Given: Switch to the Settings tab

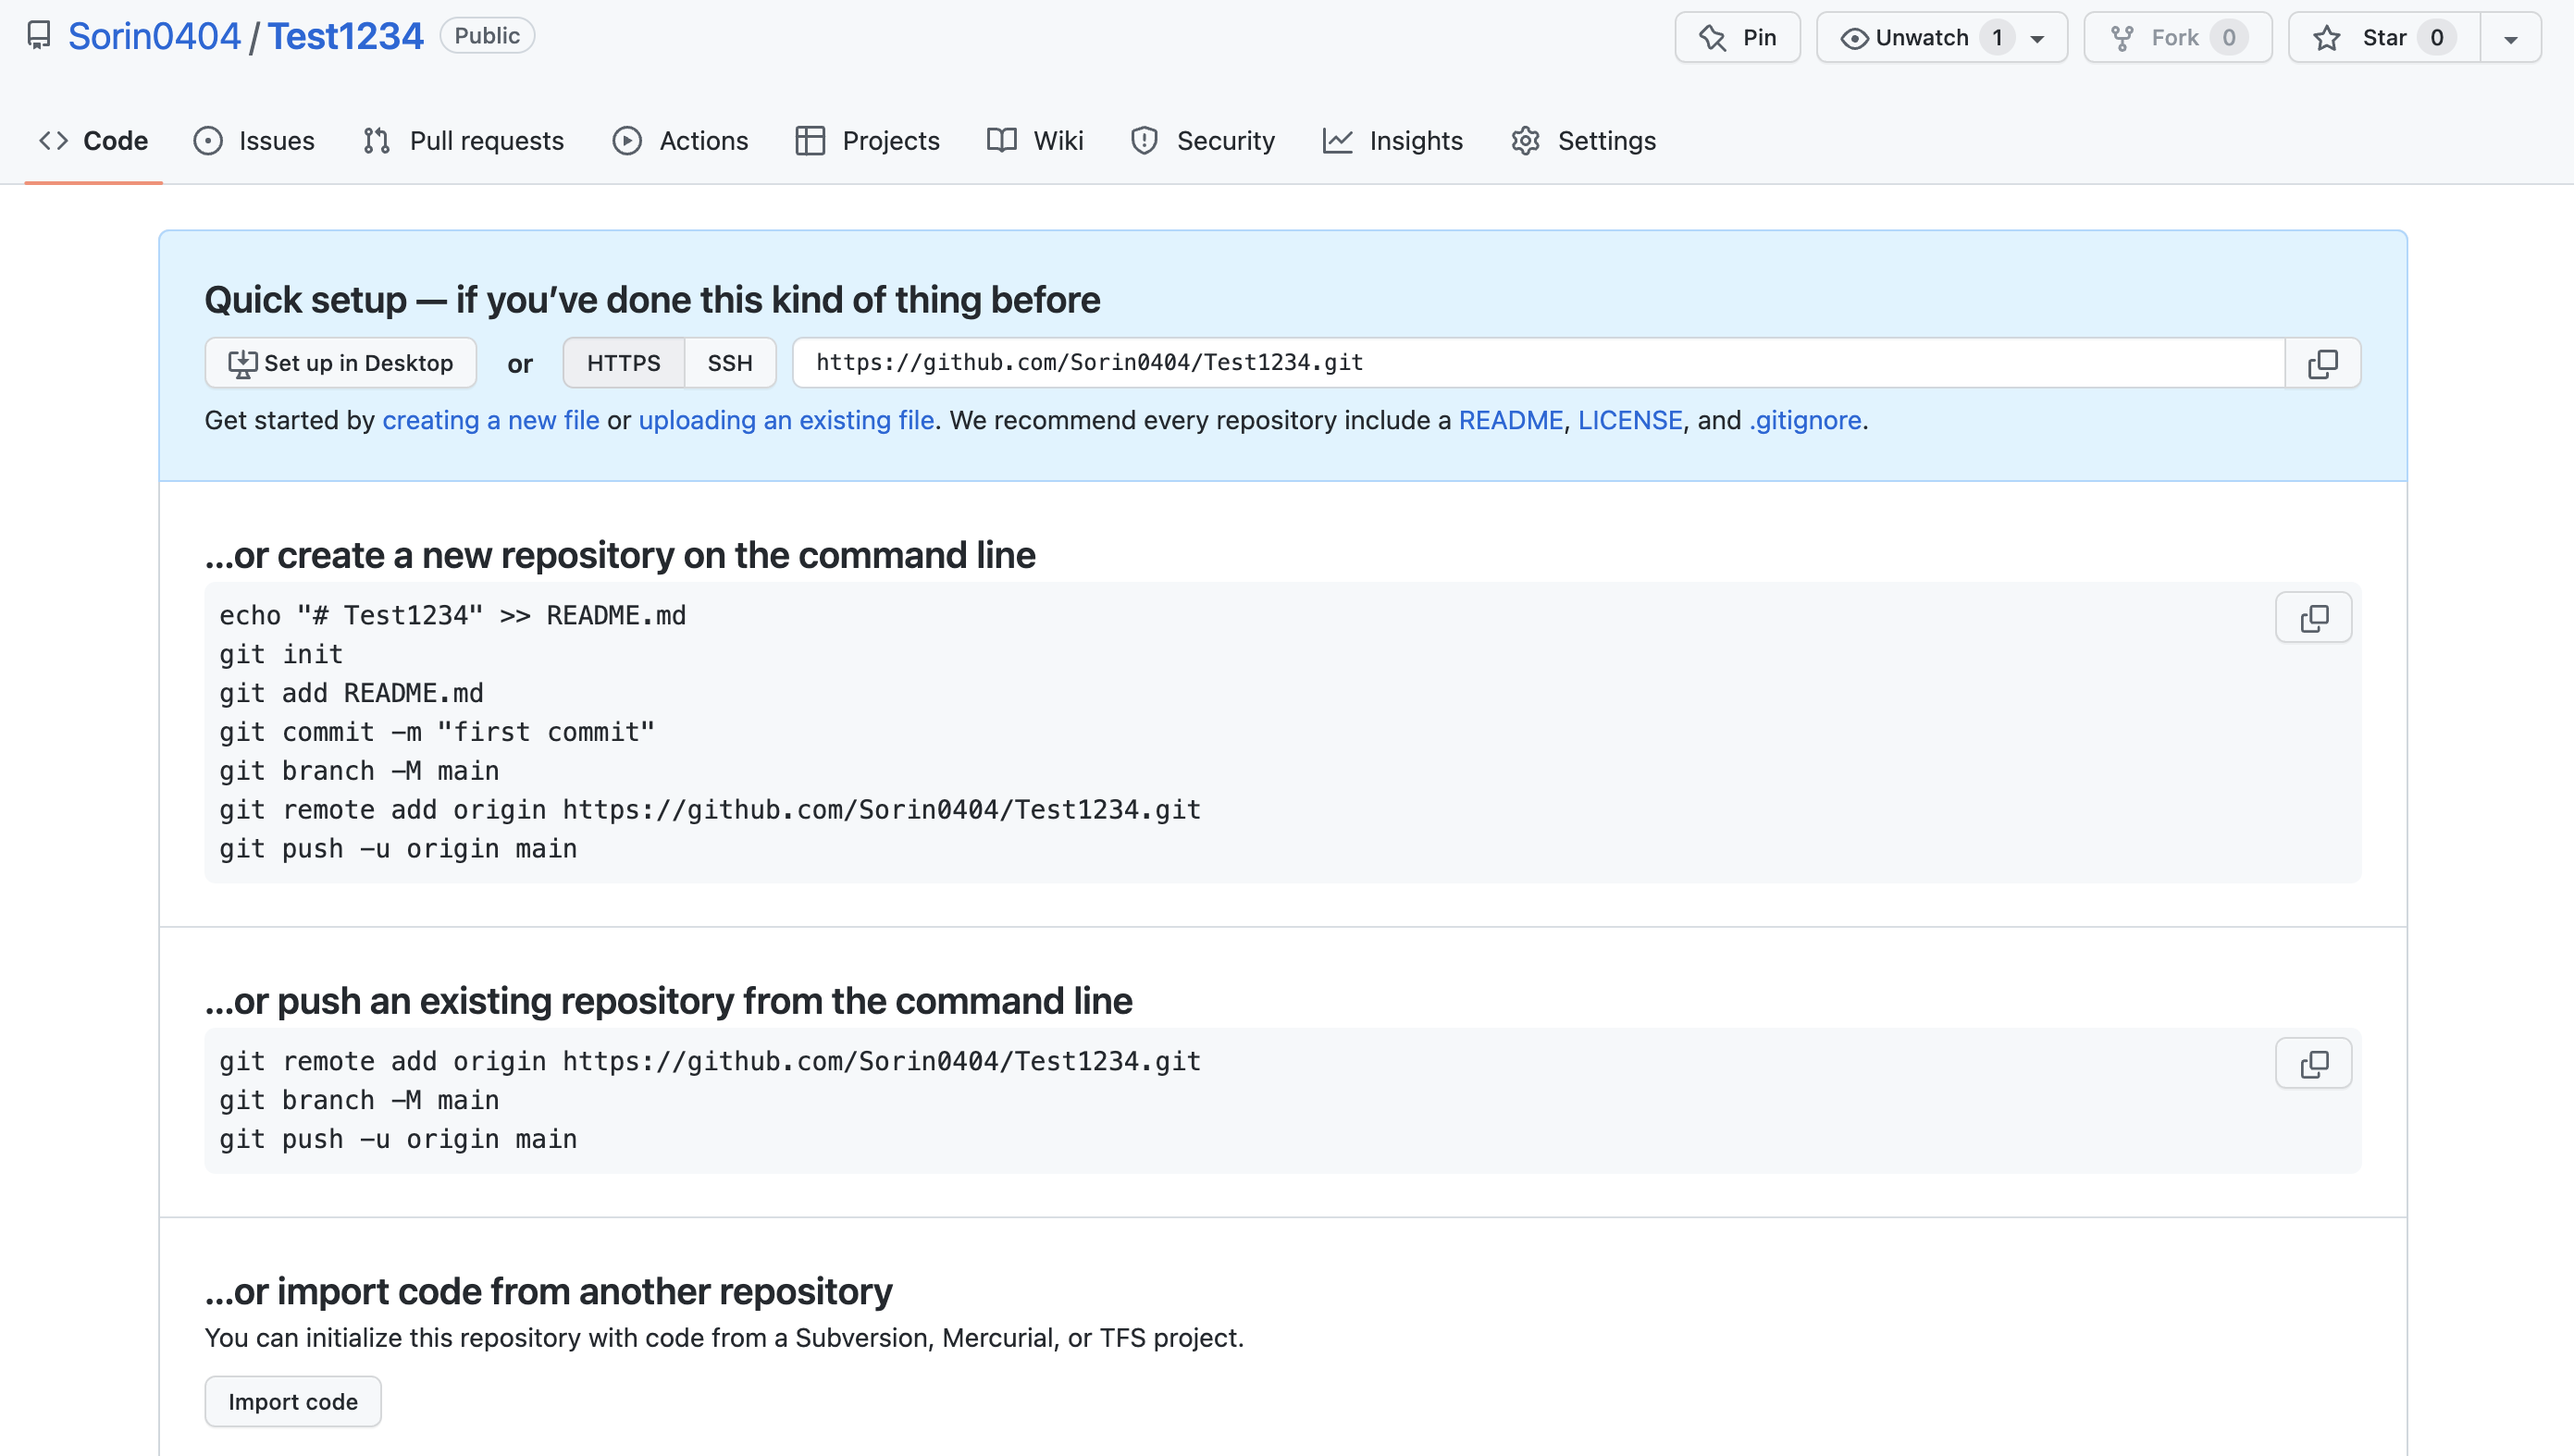Looking at the screenshot, I should point(1583,141).
